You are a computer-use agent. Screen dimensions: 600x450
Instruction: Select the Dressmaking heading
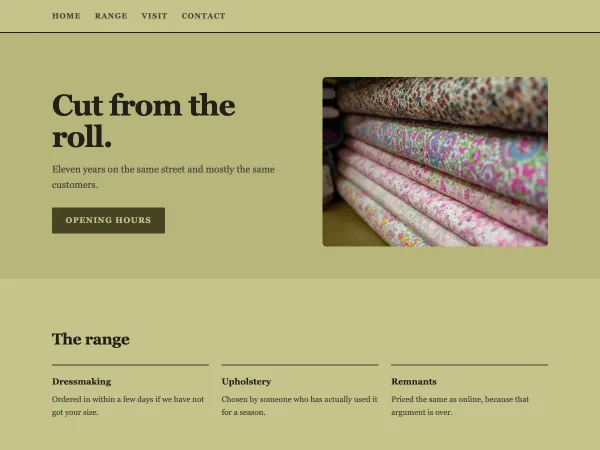coord(82,382)
